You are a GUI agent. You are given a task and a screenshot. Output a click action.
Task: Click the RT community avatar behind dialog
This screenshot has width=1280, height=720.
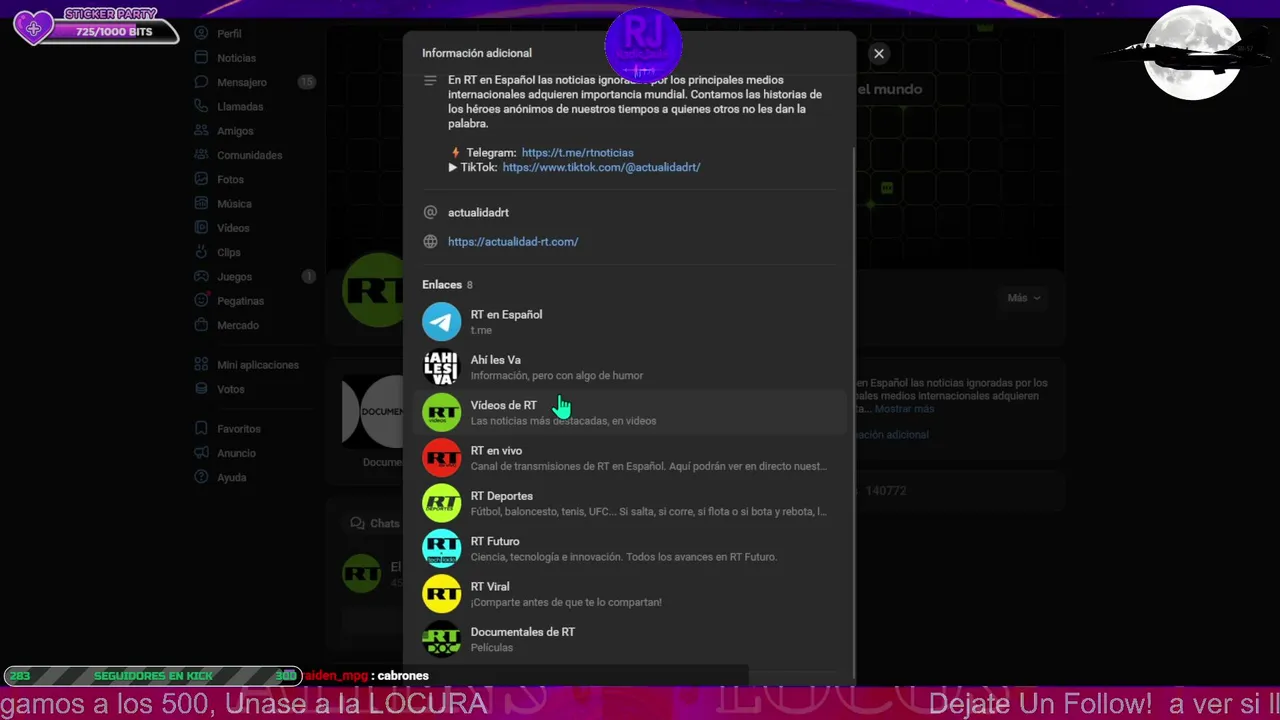pyautogui.click(x=373, y=290)
